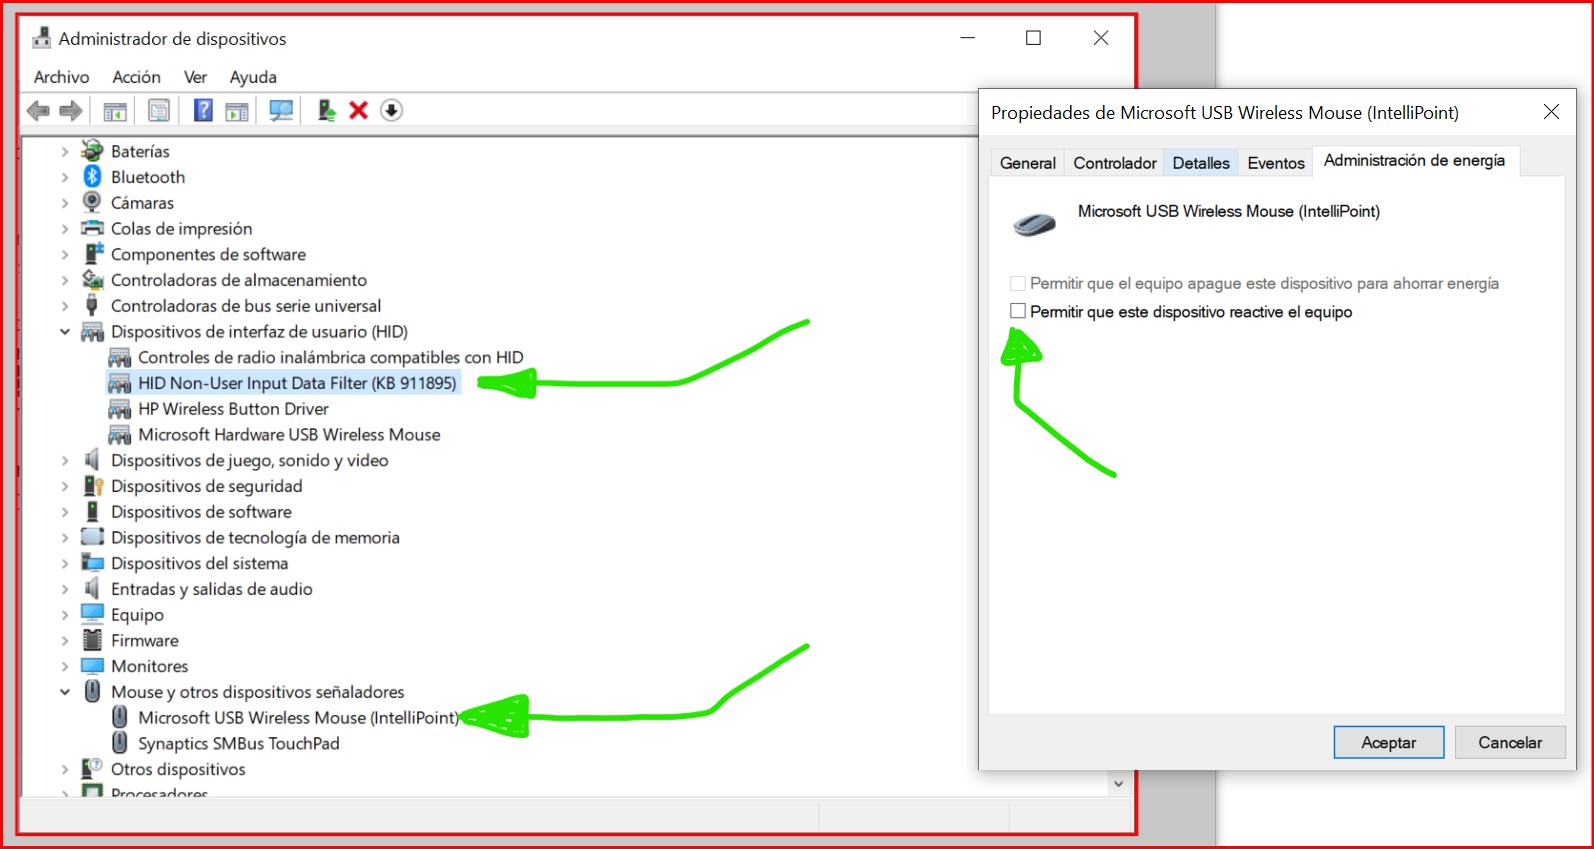The height and width of the screenshot is (849, 1594).
Task: Click the Aceptar button
Action: click(x=1388, y=742)
